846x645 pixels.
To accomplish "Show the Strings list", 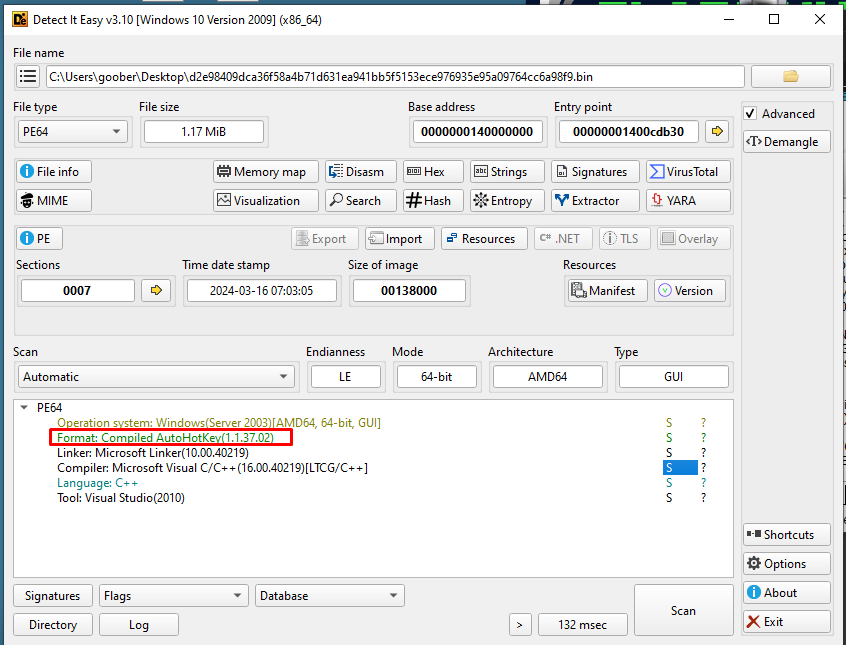I will (x=507, y=172).
